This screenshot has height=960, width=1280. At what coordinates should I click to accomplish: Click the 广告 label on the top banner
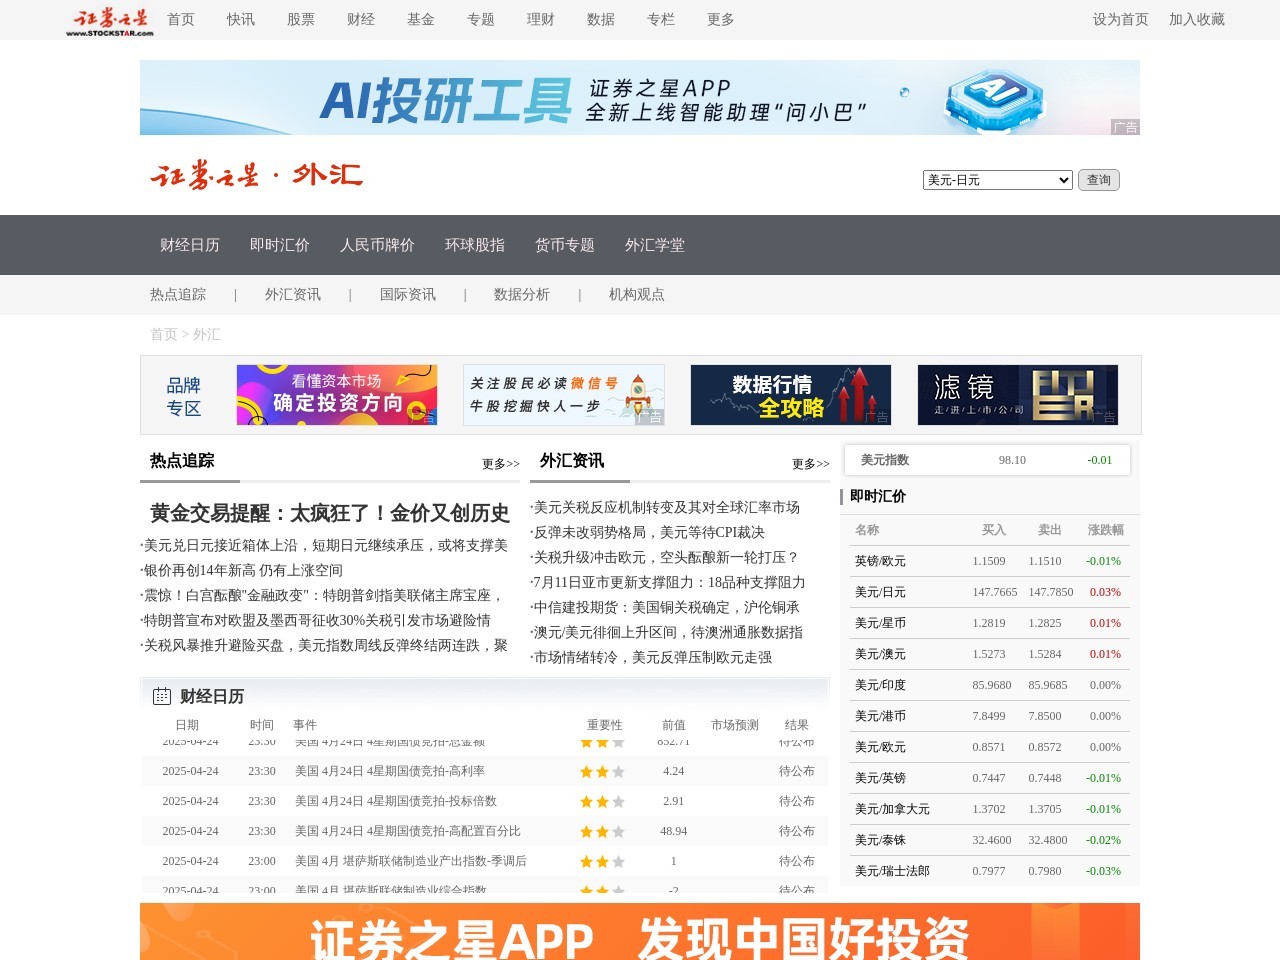(x=1125, y=127)
